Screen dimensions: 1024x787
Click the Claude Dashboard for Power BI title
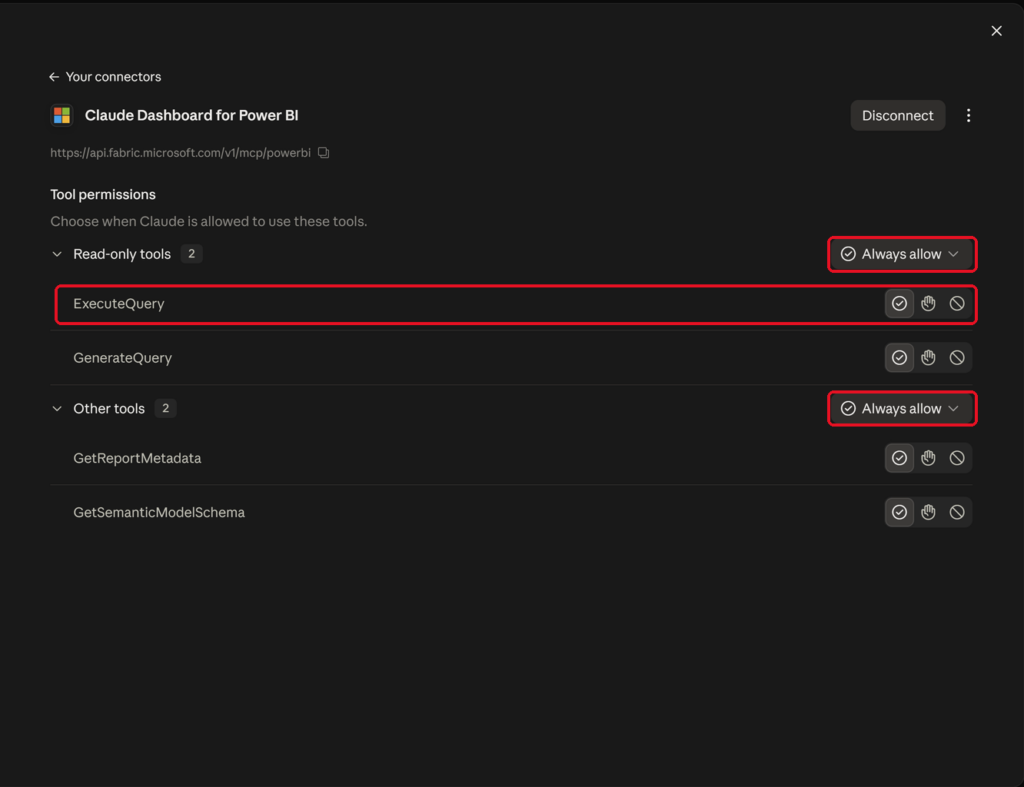(191, 116)
